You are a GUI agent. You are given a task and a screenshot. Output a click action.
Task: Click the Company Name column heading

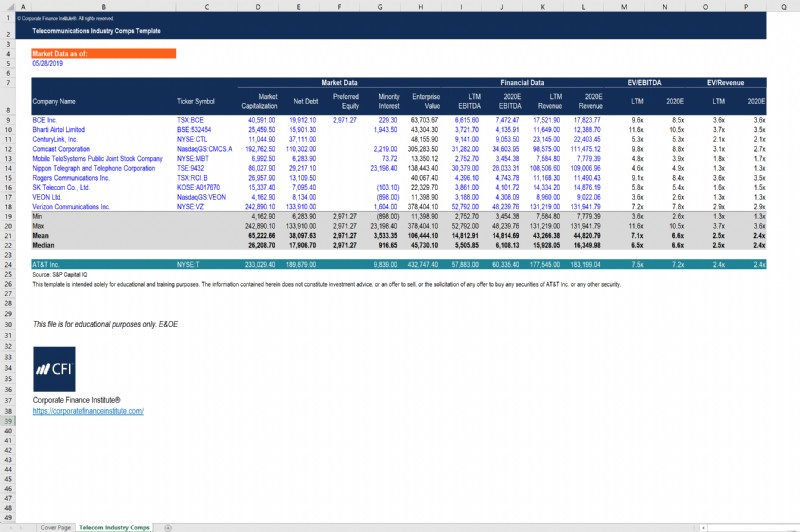click(x=54, y=102)
